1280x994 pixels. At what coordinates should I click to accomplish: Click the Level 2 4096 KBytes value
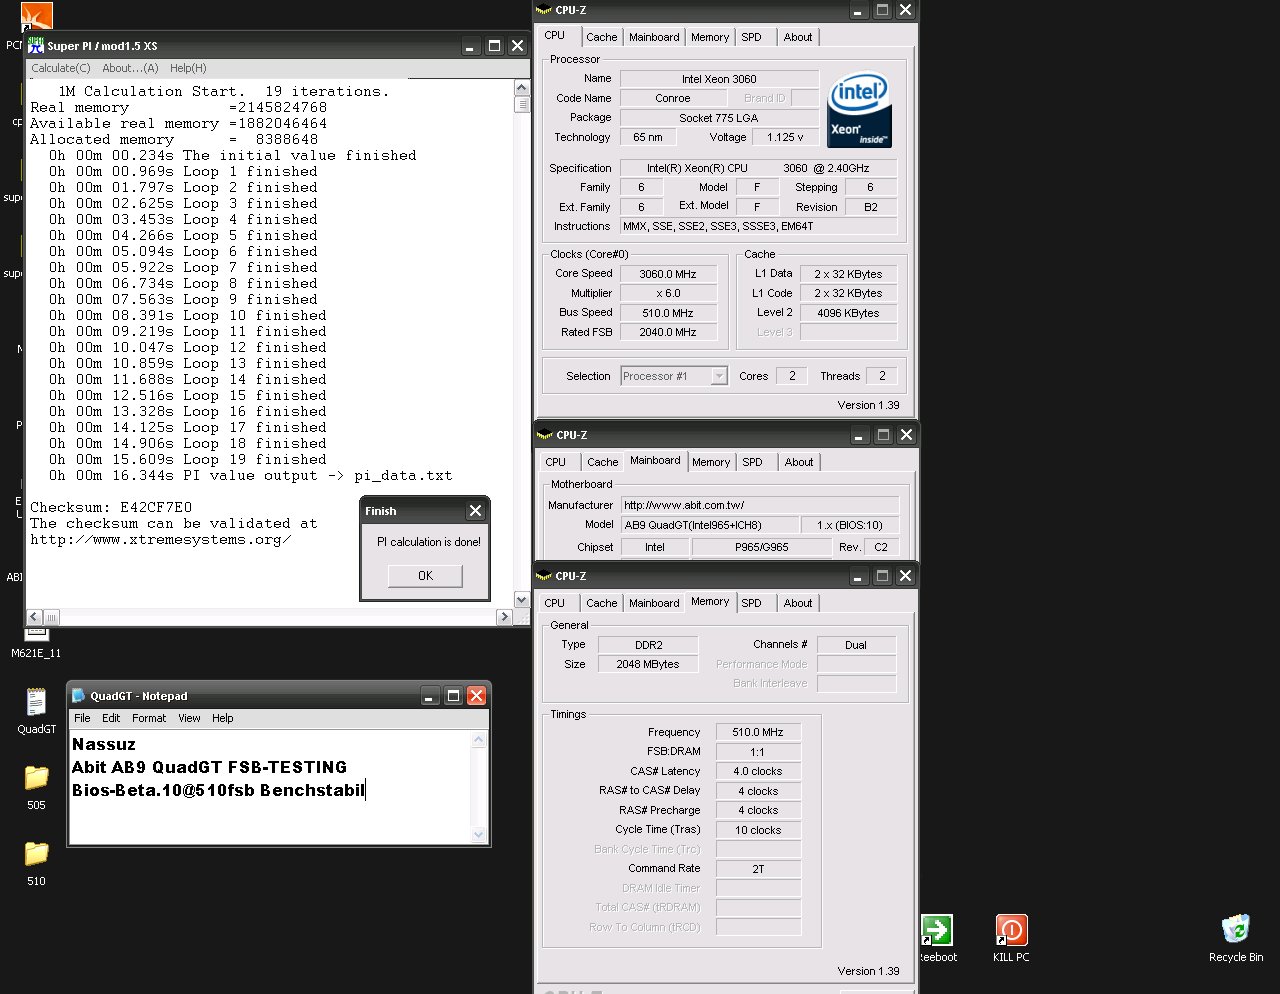(848, 313)
